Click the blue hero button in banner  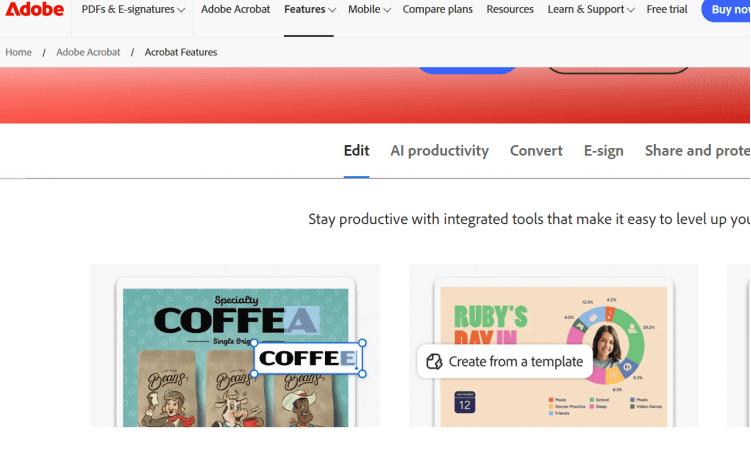[x=467, y=70]
